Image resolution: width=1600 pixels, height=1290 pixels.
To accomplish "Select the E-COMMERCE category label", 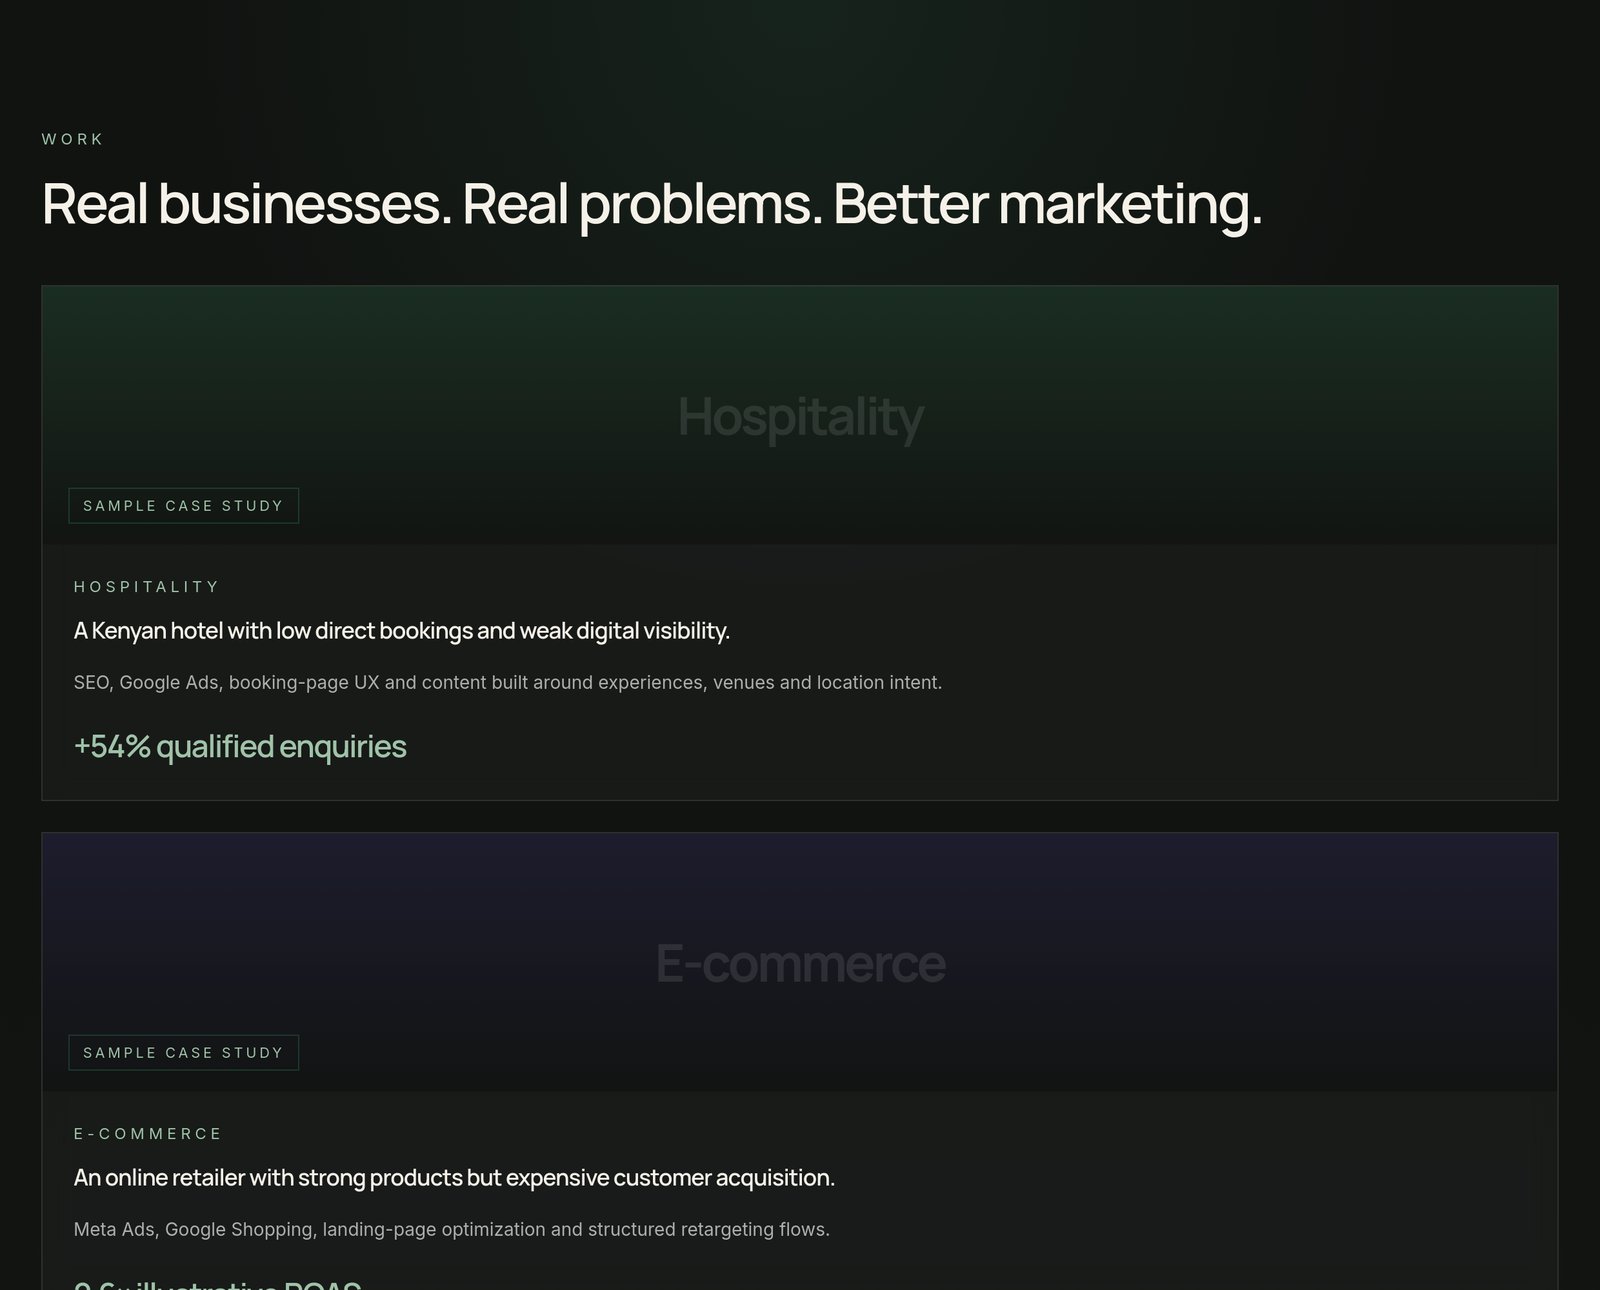I will [148, 1134].
